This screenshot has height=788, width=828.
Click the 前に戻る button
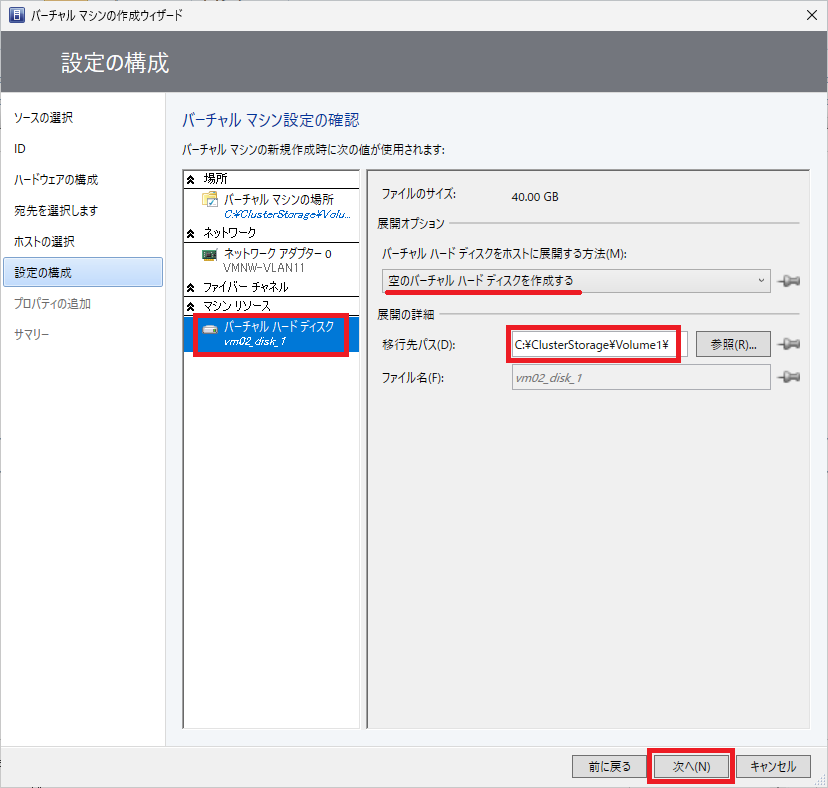(609, 766)
